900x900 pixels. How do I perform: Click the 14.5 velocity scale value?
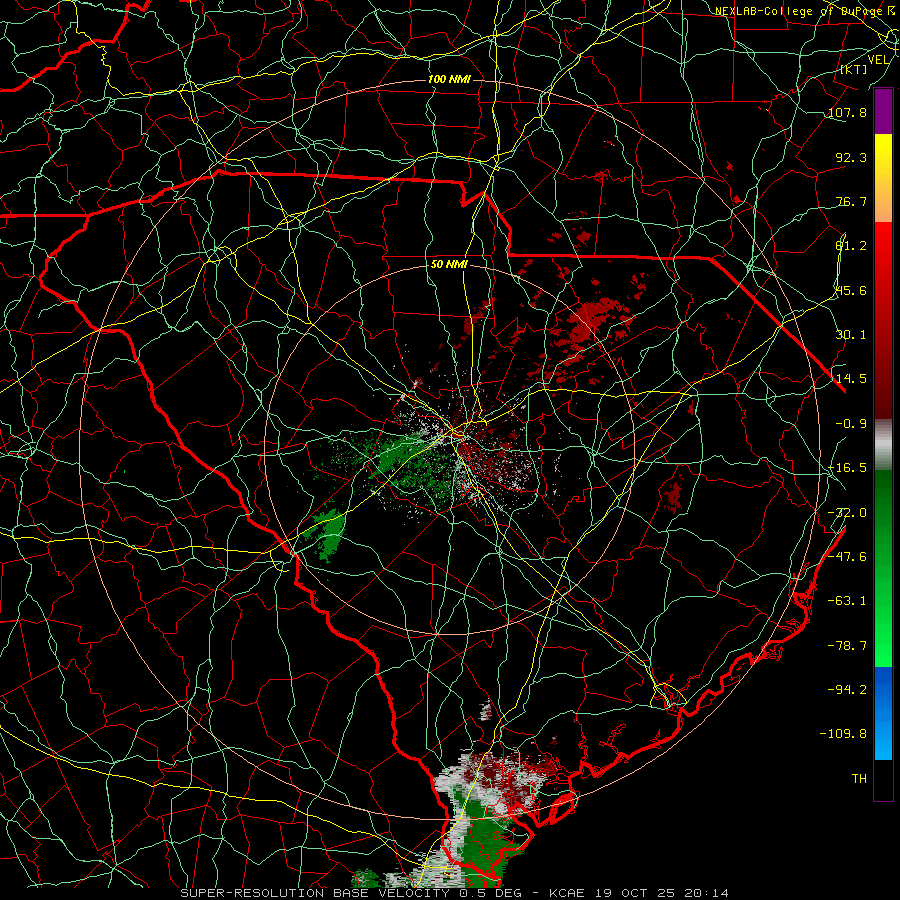(851, 379)
